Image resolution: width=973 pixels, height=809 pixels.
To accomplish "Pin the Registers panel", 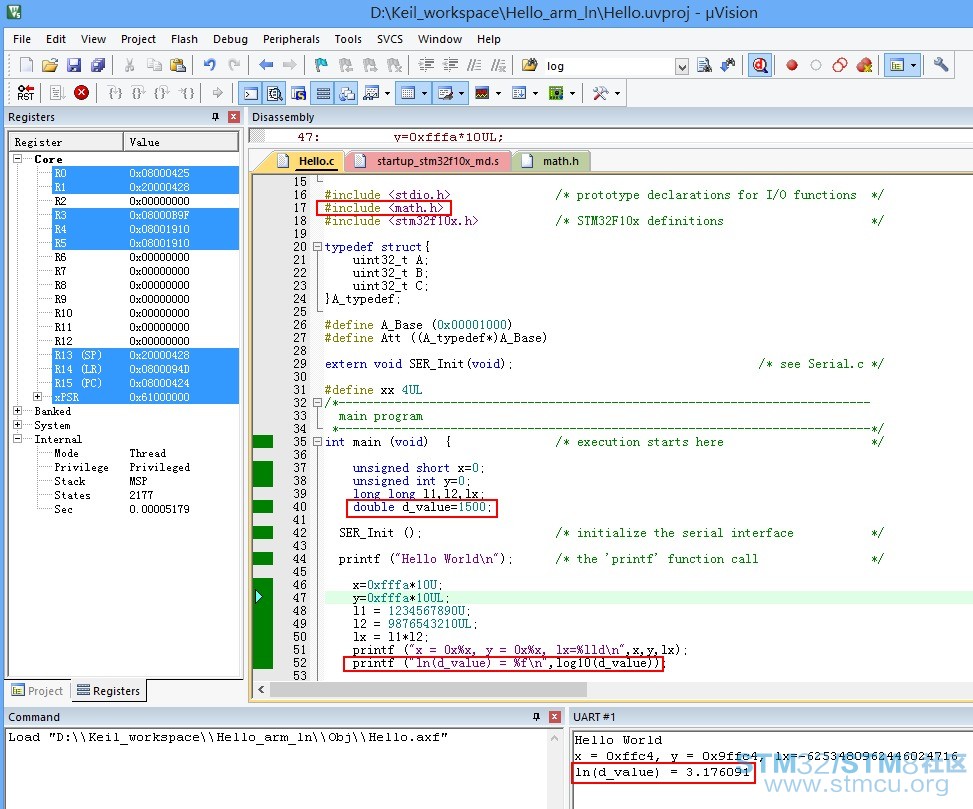I will coord(215,117).
